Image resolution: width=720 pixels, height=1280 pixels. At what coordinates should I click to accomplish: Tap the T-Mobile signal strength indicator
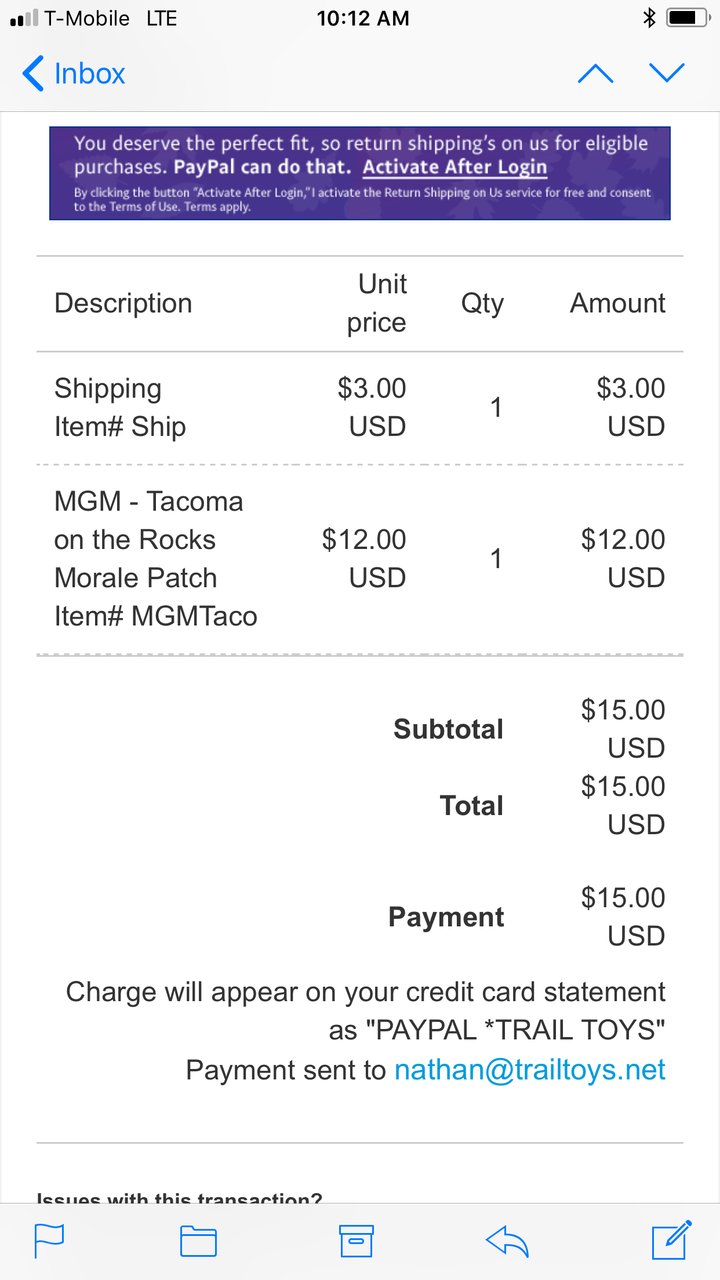pyautogui.click(x=23, y=18)
